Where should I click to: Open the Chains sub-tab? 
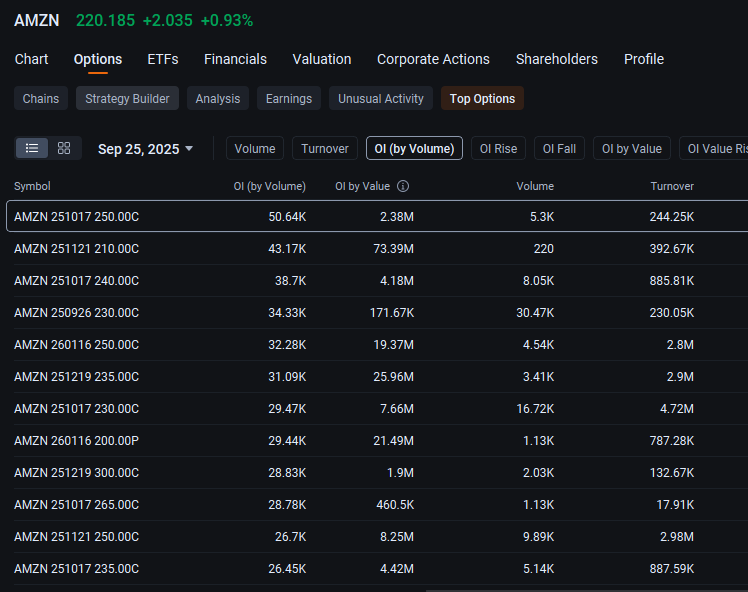click(x=41, y=98)
